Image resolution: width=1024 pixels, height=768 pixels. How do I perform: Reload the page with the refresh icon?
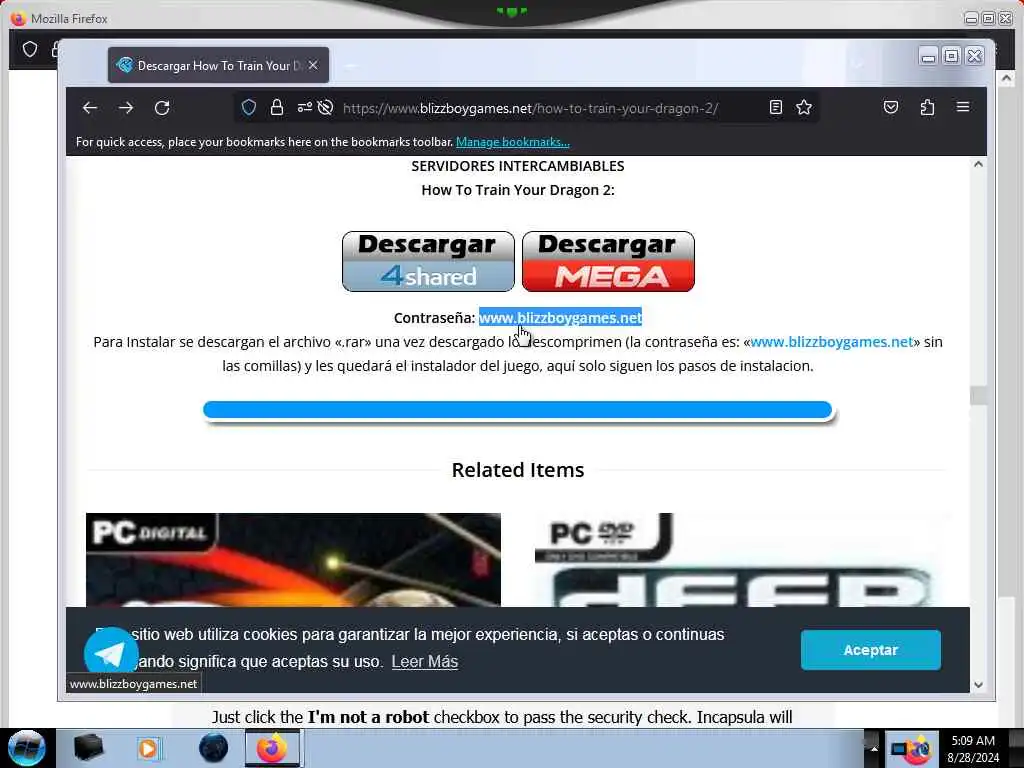pyautogui.click(x=162, y=108)
